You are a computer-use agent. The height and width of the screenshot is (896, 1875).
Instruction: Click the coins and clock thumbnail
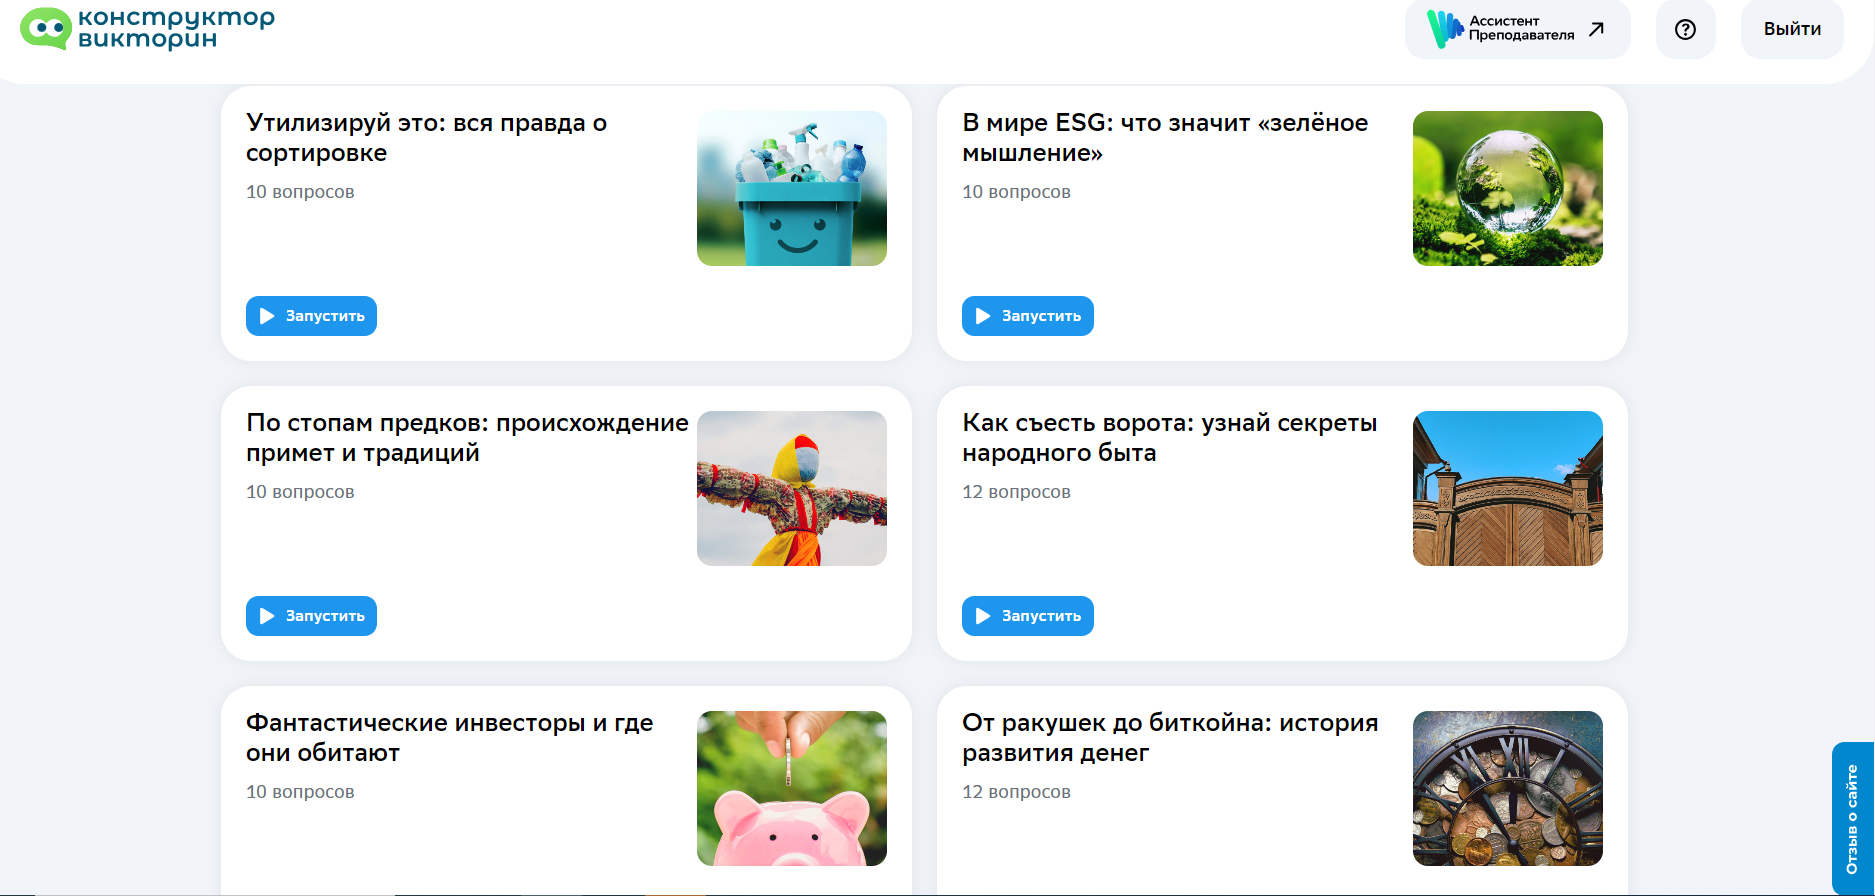pyautogui.click(x=1508, y=788)
